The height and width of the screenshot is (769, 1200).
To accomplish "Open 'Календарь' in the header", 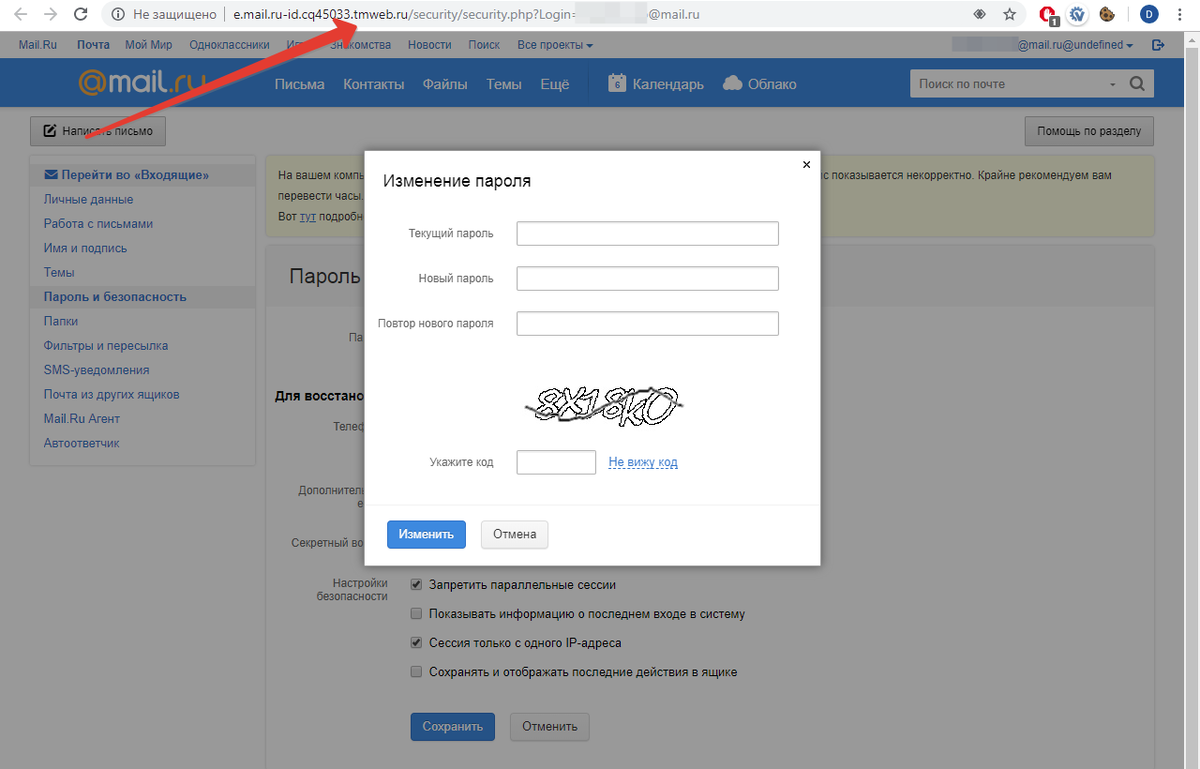I will [x=656, y=84].
